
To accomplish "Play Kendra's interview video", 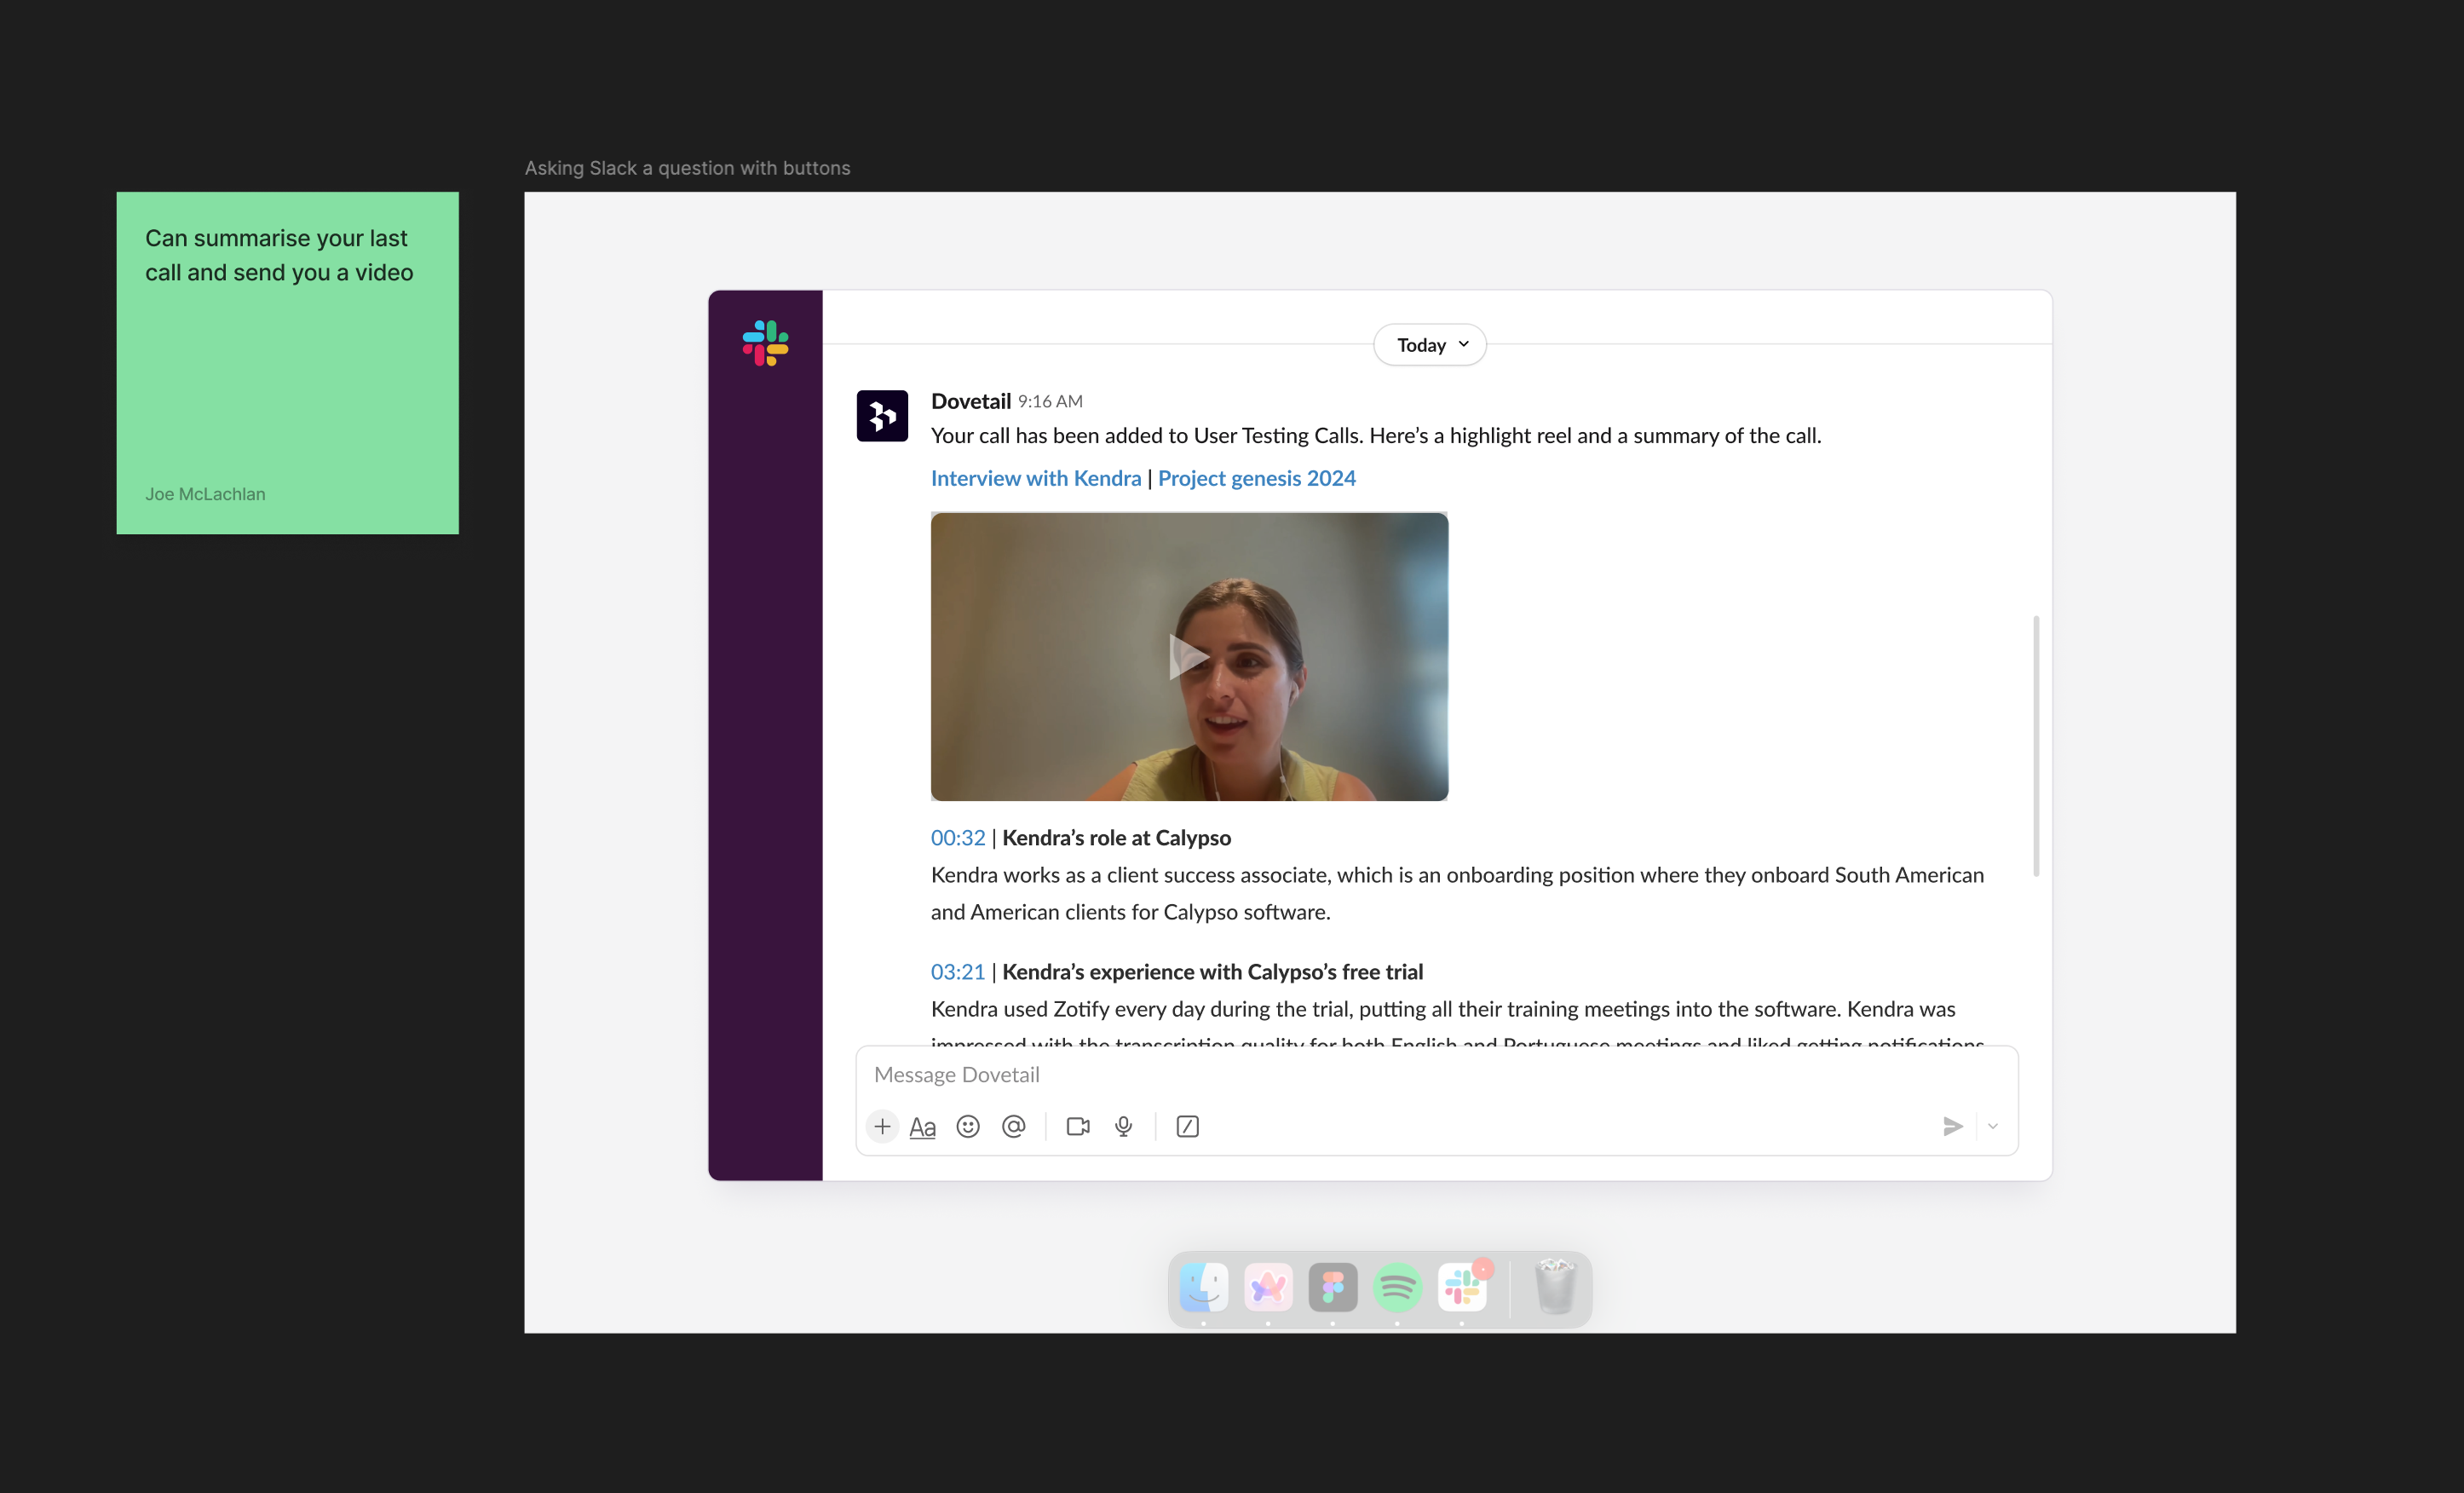I will coord(1188,656).
